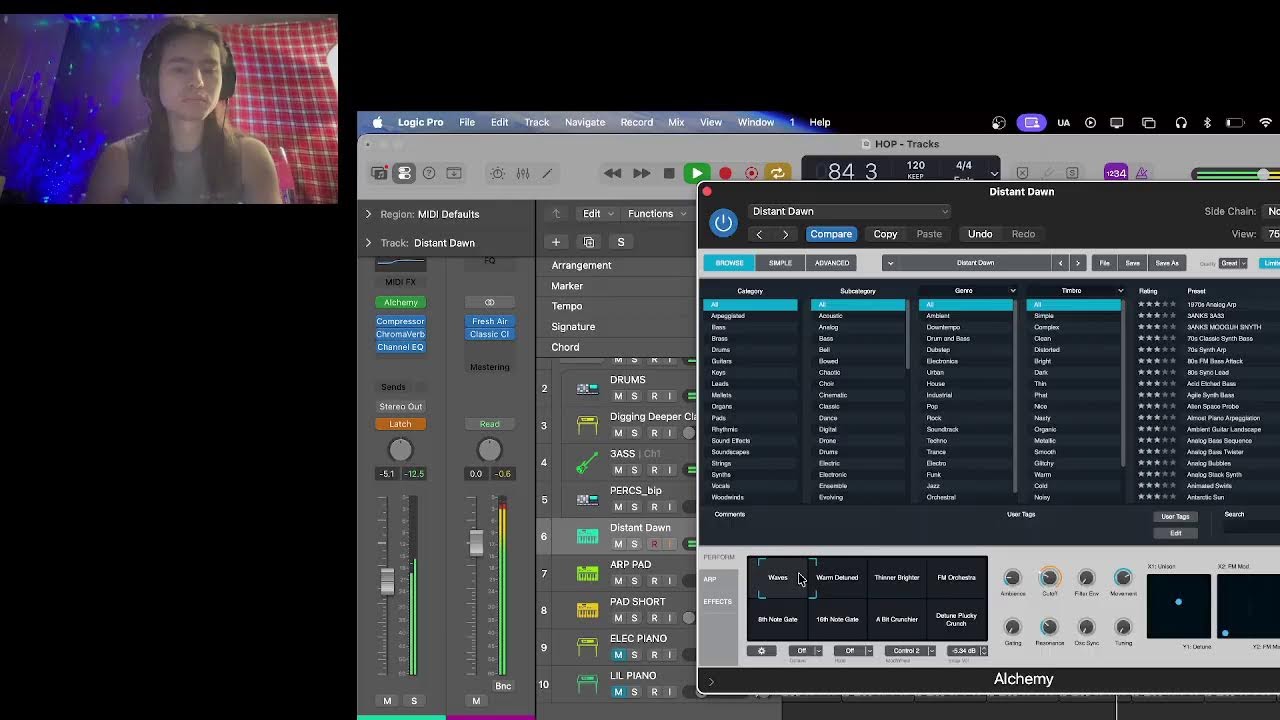
Task: Fast forward the playhead
Action: (641, 173)
